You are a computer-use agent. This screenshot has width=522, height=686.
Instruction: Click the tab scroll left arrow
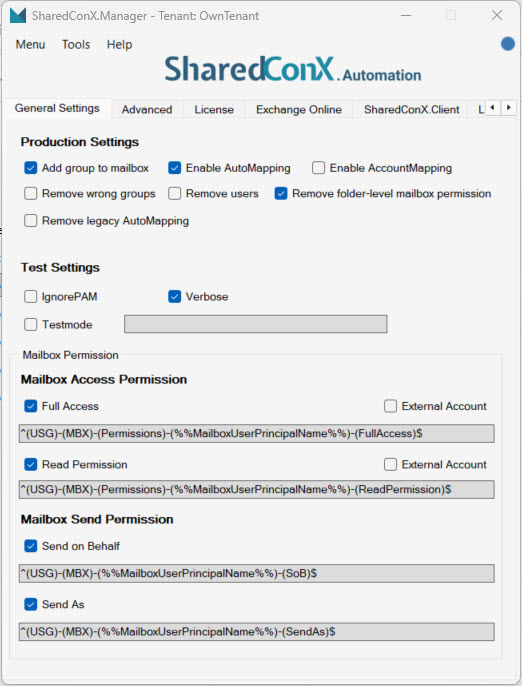(493, 108)
